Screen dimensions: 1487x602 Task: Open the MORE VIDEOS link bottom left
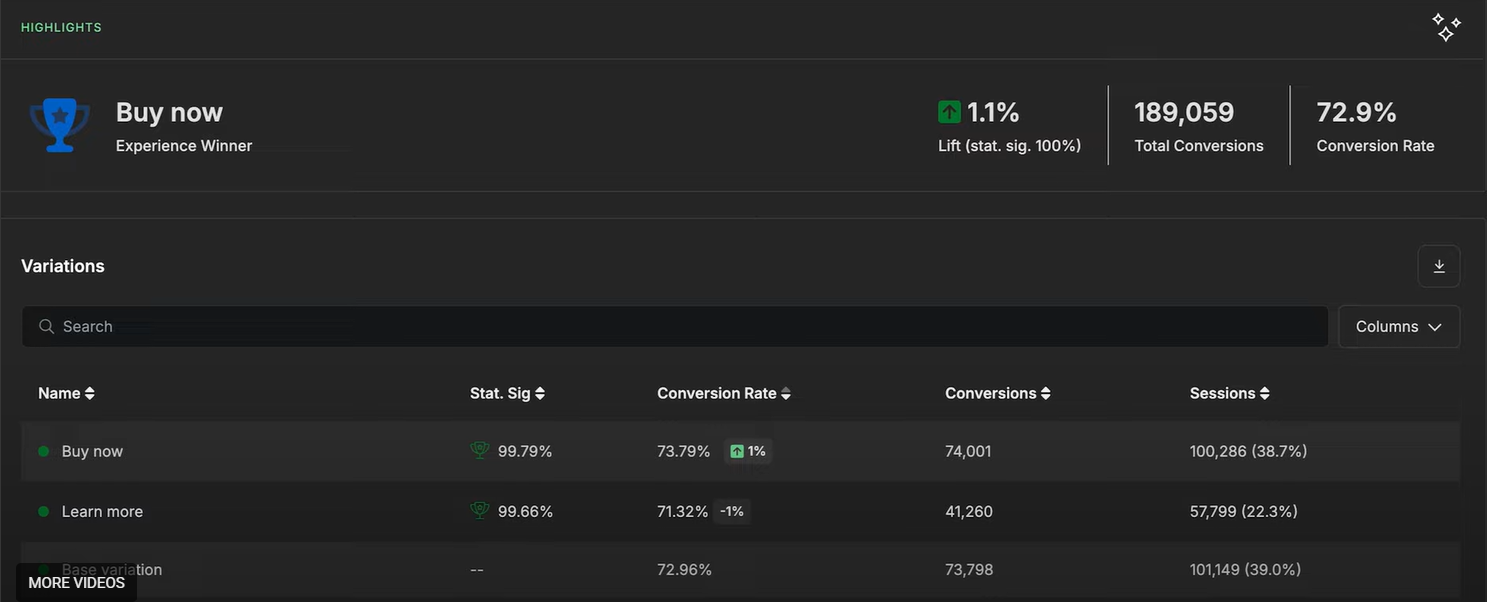(x=75, y=582)
